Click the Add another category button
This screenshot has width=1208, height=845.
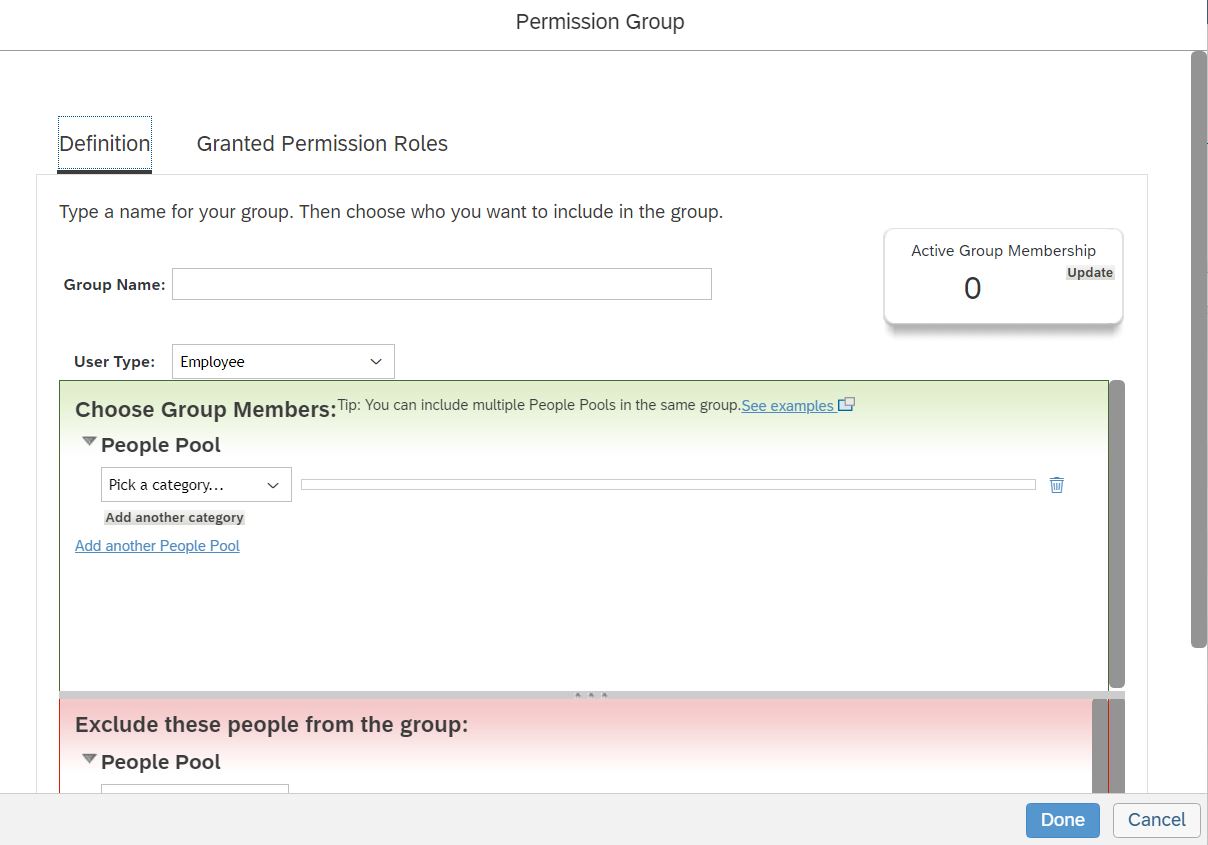click(x=174, y=517)
